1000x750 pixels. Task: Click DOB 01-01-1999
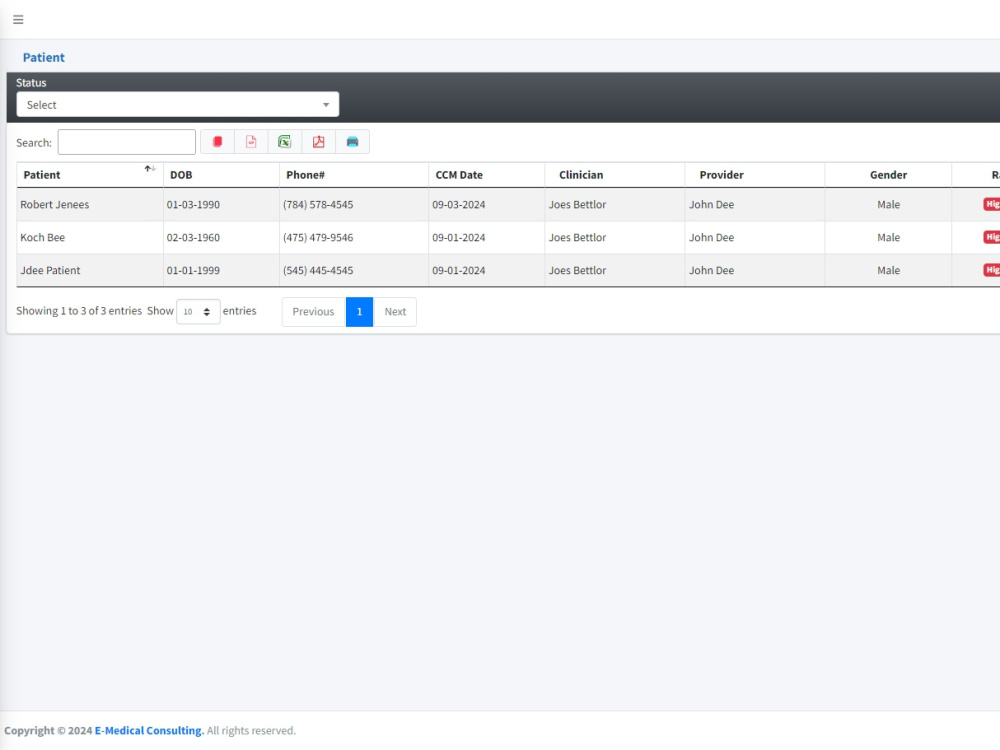[x=193, y=270]
